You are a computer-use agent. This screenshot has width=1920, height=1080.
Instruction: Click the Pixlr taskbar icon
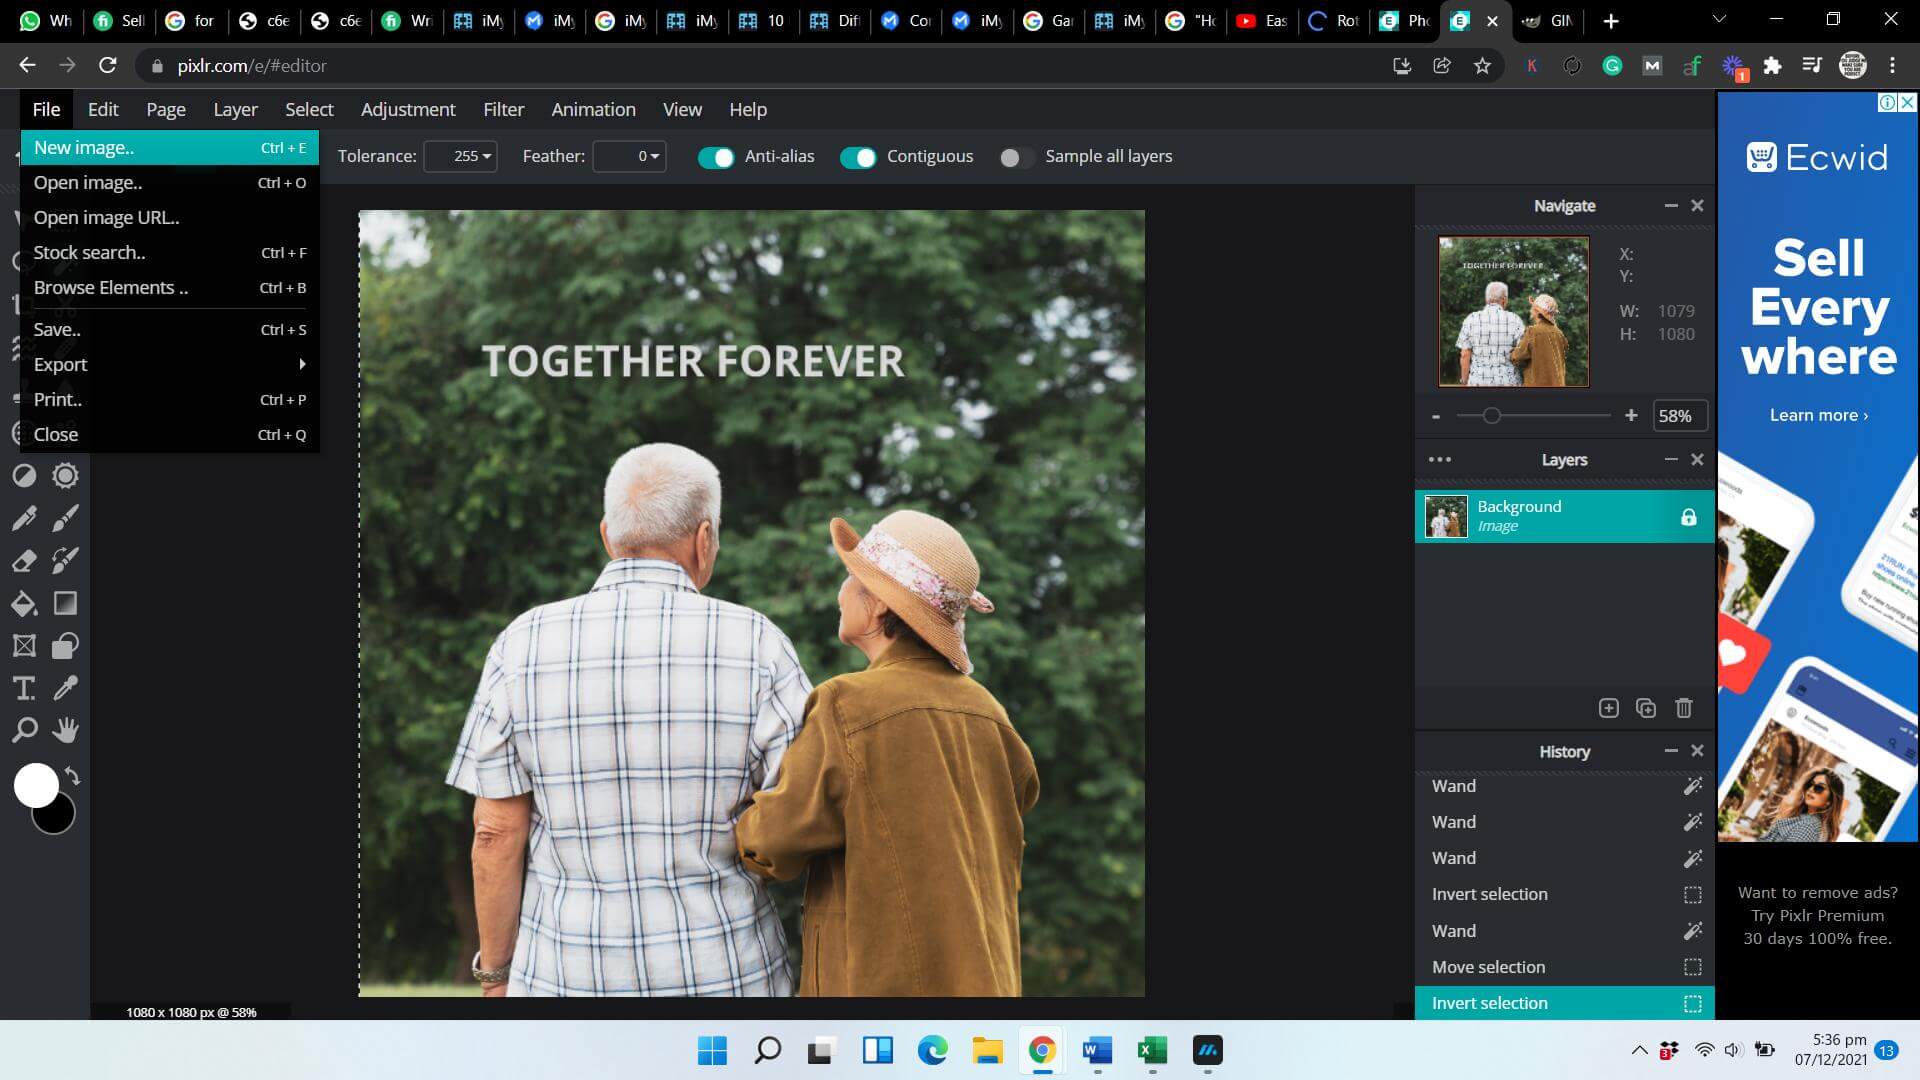pos(1207,1050)
